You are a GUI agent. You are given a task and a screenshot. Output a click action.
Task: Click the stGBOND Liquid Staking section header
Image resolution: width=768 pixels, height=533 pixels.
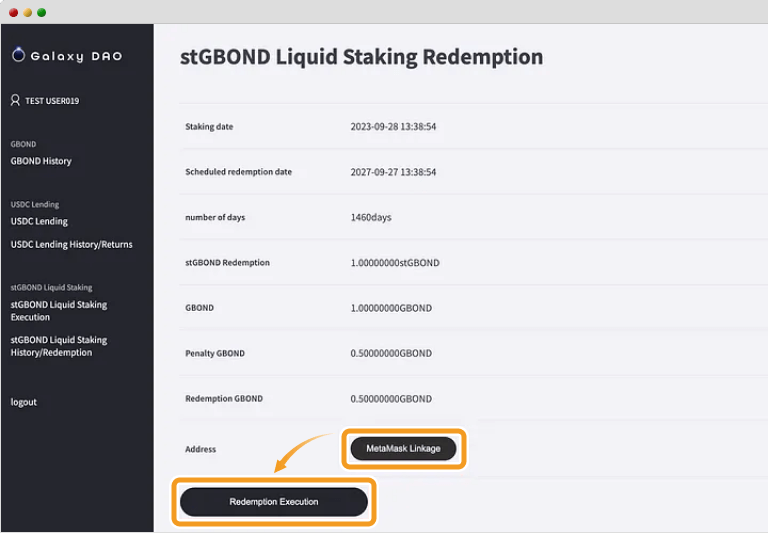pos(51,288)
